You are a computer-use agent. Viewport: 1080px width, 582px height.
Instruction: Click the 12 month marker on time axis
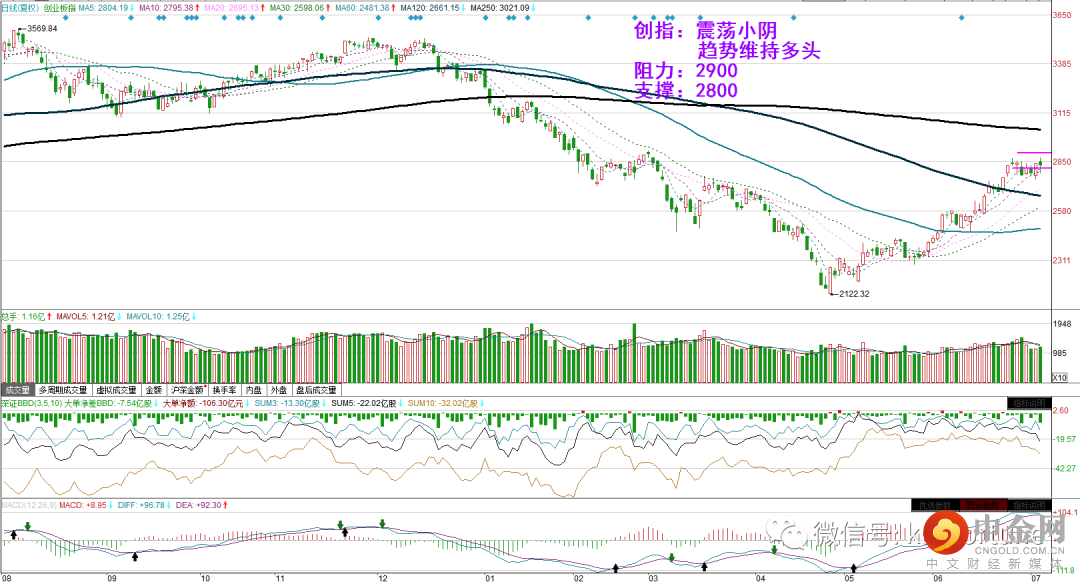(x=382, y=578)
